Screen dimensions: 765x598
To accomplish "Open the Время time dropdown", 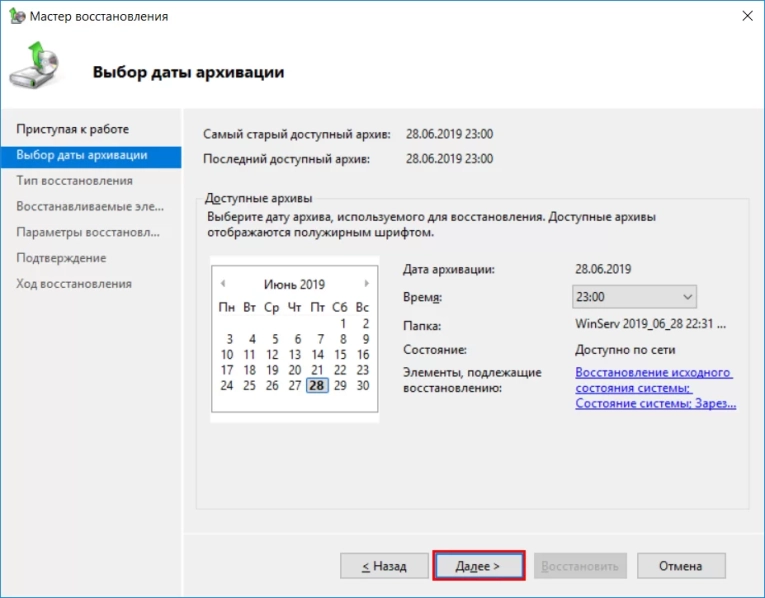I will [x=634, y=297].
